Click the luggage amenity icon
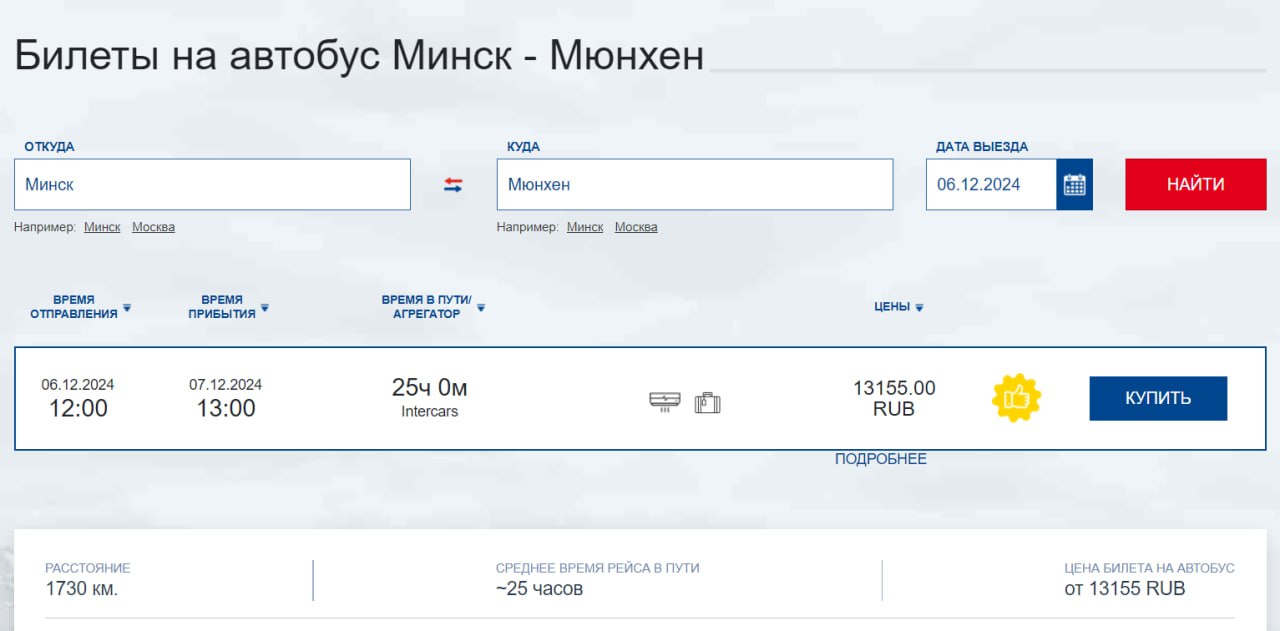 click(708, 402)
